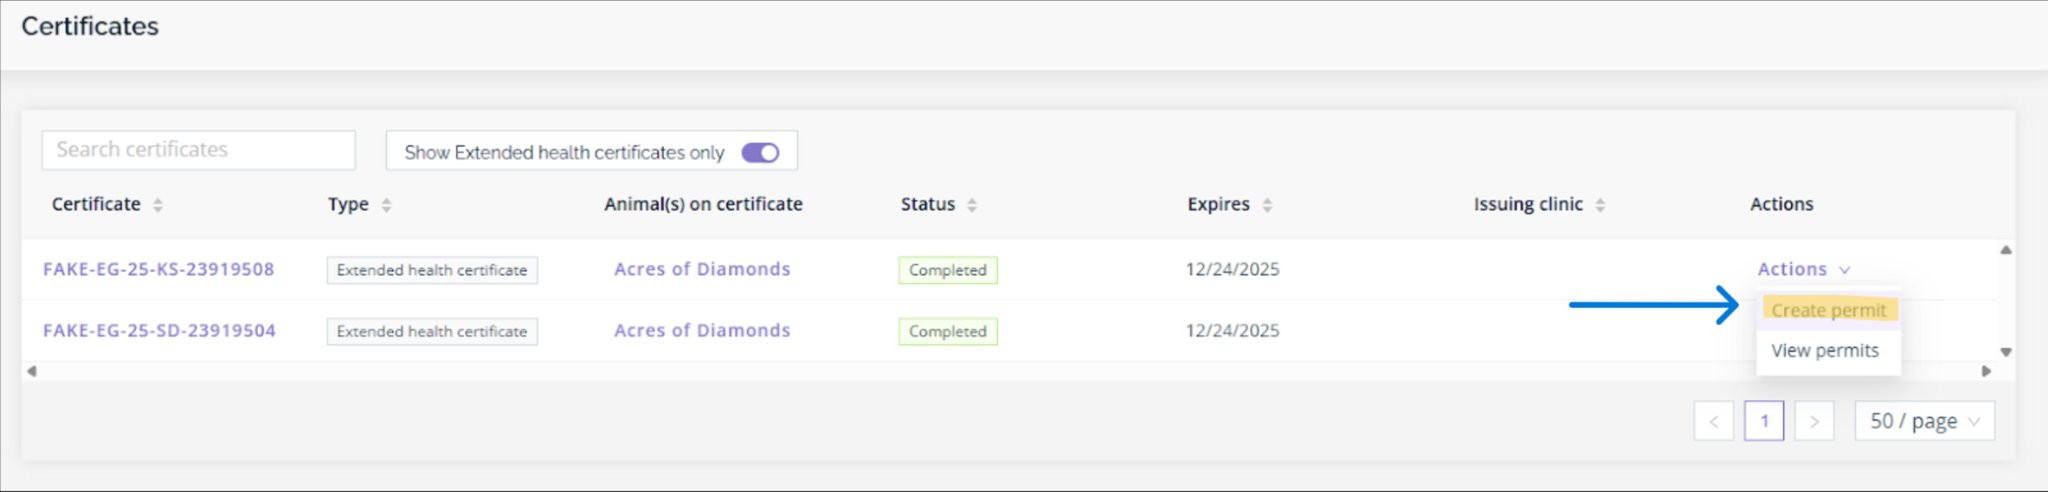The image size is (2048, 492).
Task: Expand Actions dropdown for first certificate
Action: 1804,269
